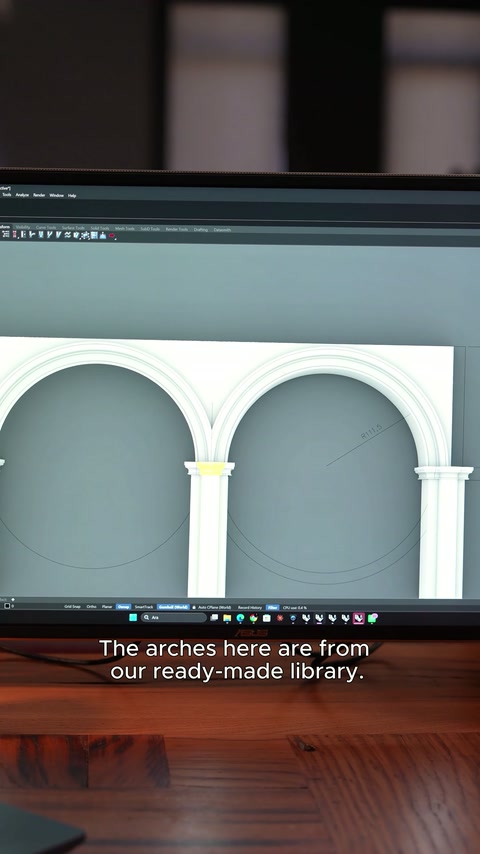Viewport: 480px width, 854px height.
Task: Toggle Osnap in the status bar
Action: coord(124,607)
